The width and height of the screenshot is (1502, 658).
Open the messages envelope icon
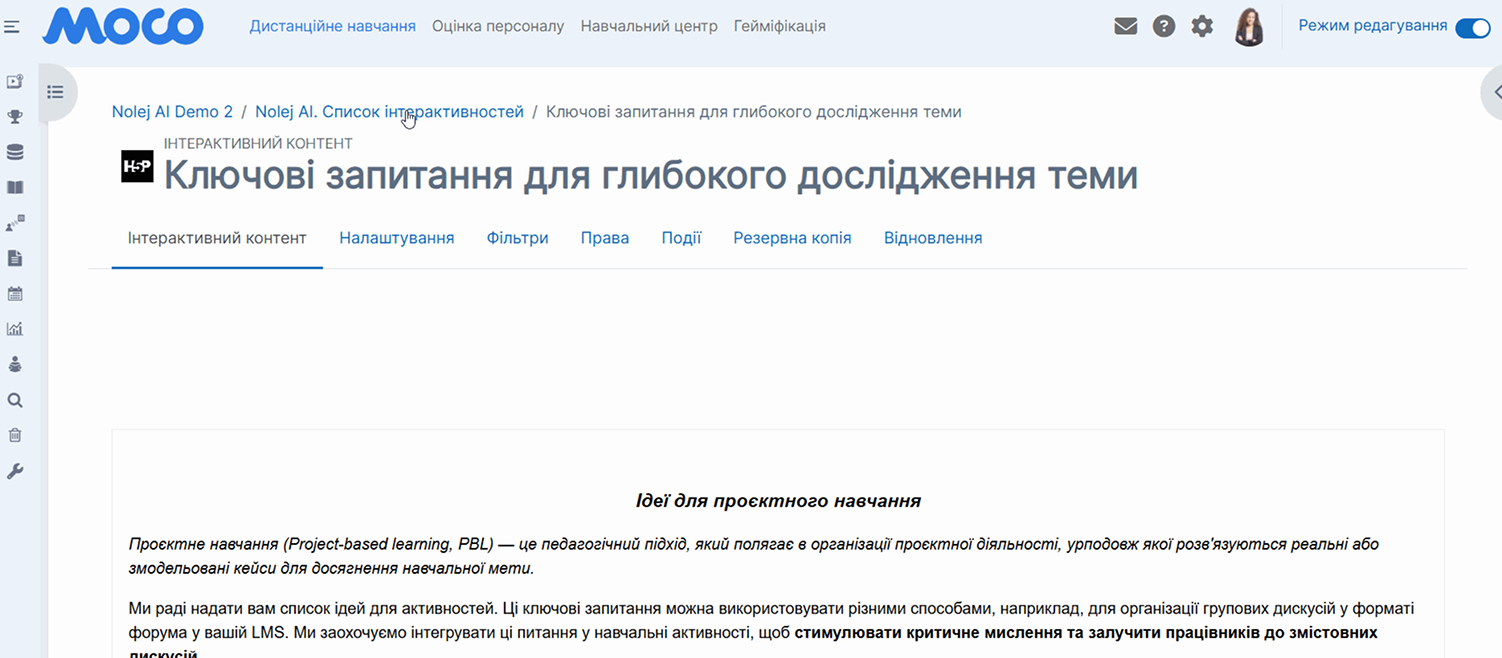point(1125,27)
